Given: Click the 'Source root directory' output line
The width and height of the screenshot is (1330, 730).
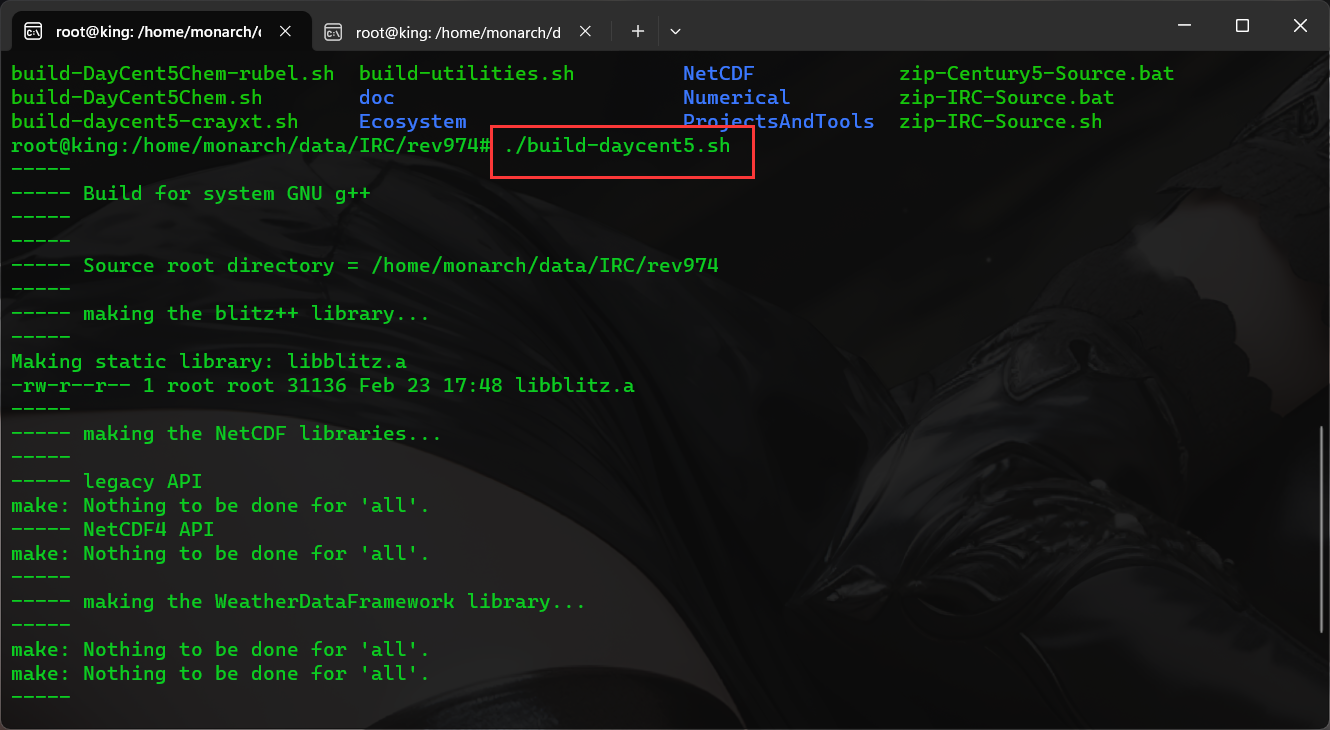Looking at the screenshot, I should pyautogui.click(x=365, y=266).
